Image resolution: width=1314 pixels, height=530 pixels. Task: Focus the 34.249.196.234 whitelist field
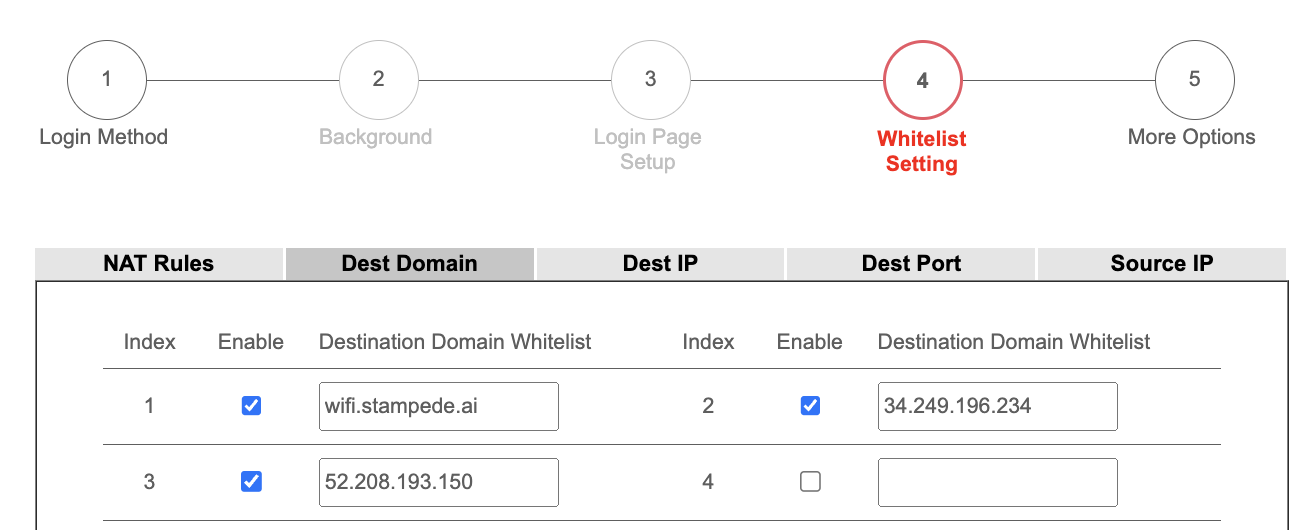tap(997, 406)
